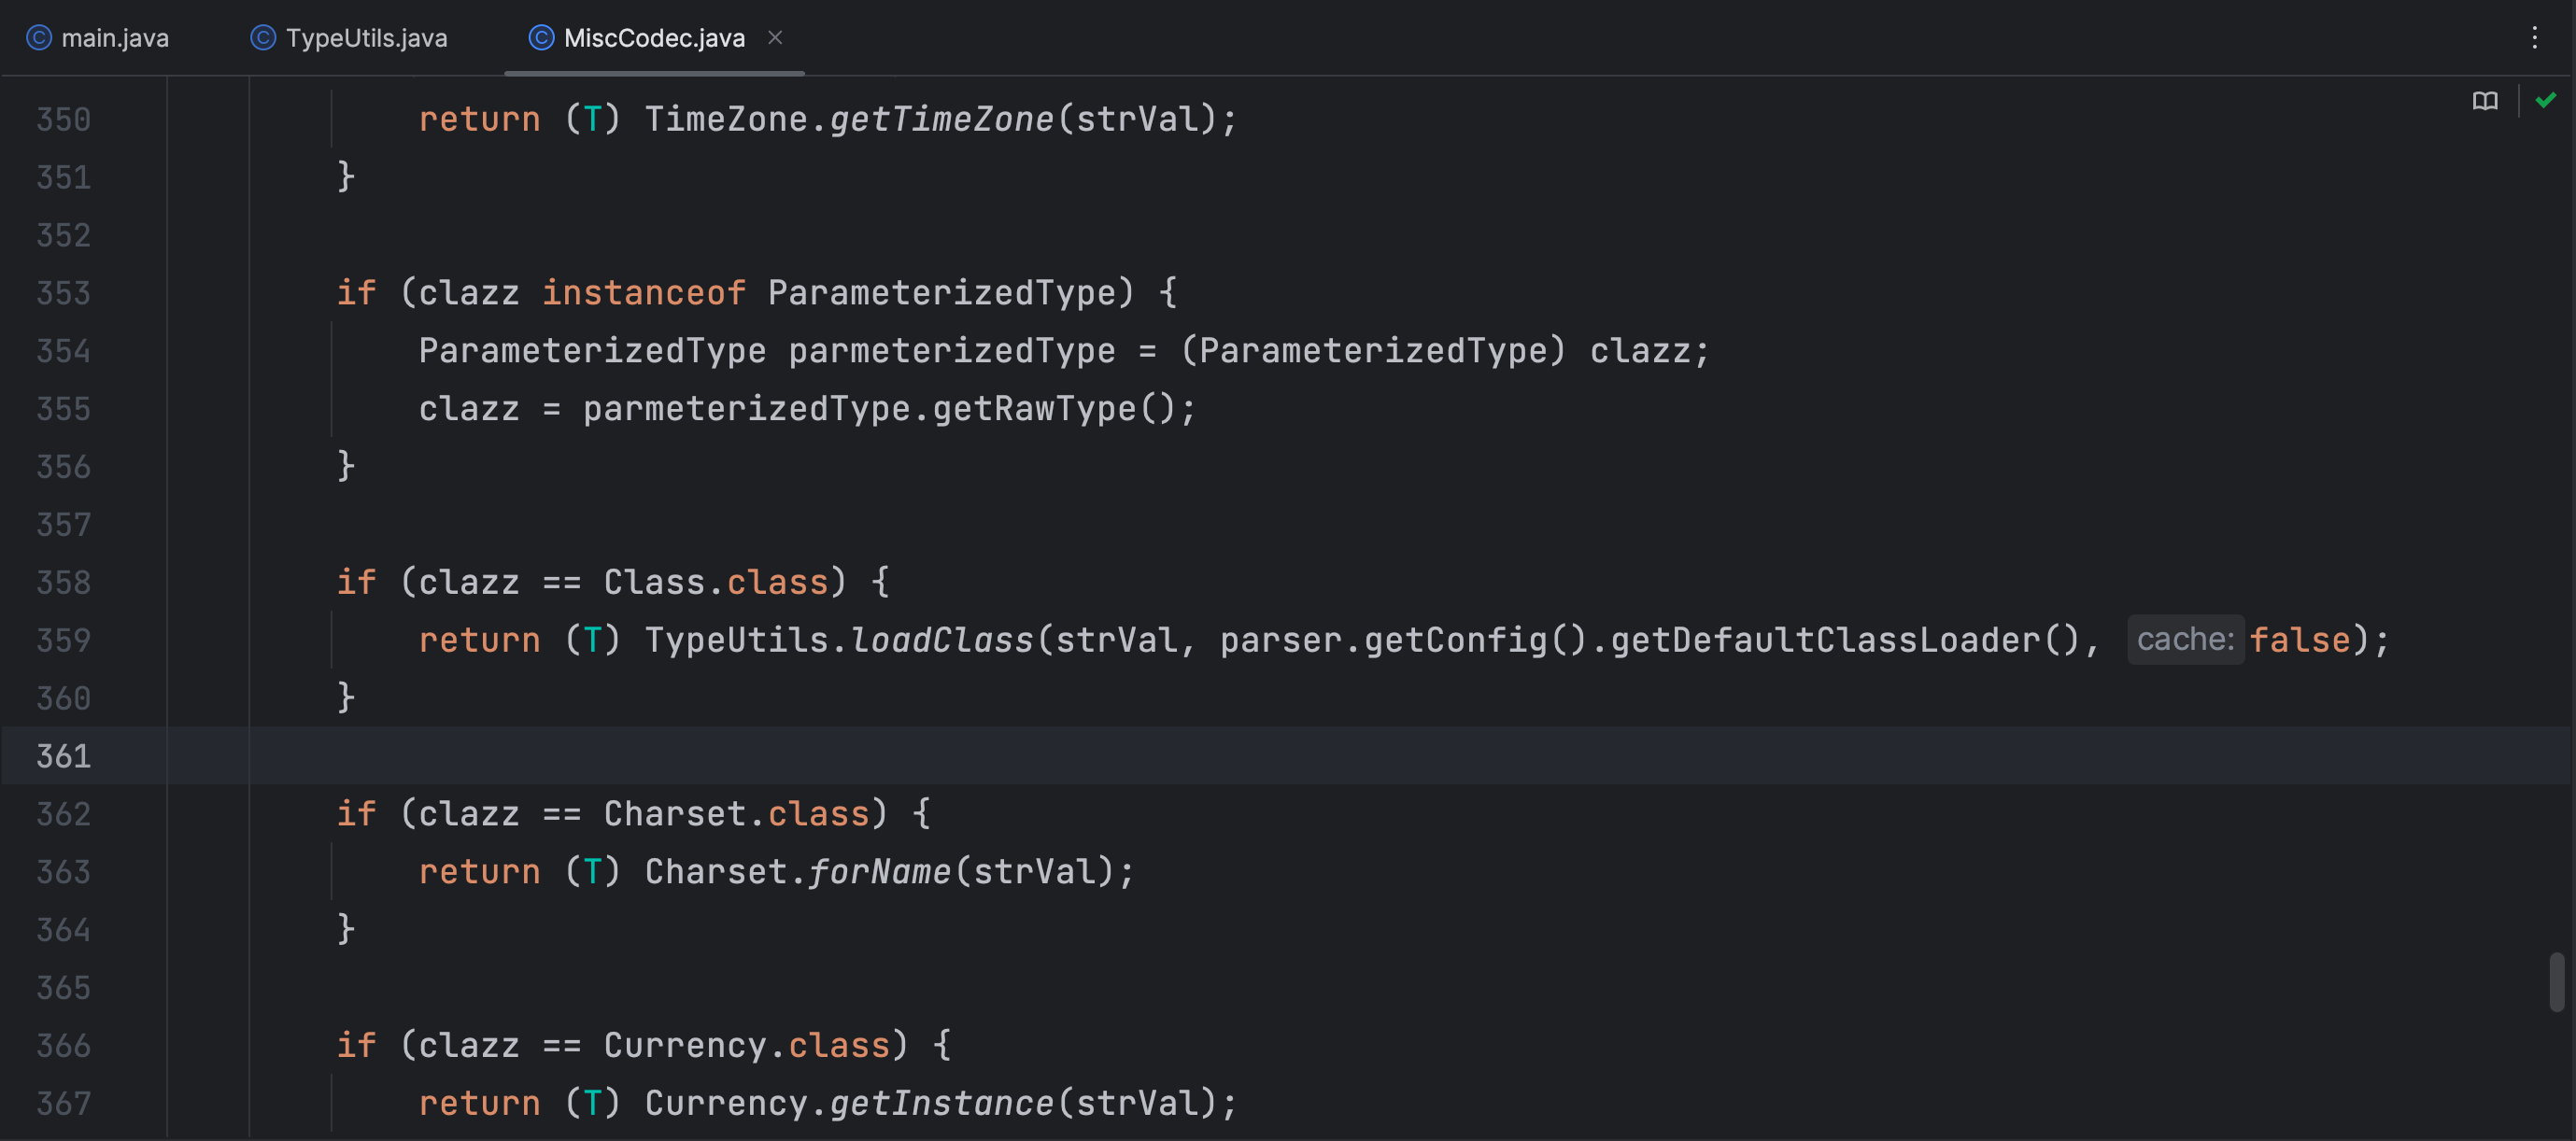Click parmeterizedType variable declaration on line 354
Image resolution: width=2576 pixels, height=1141 pixels.
(951, 351)
